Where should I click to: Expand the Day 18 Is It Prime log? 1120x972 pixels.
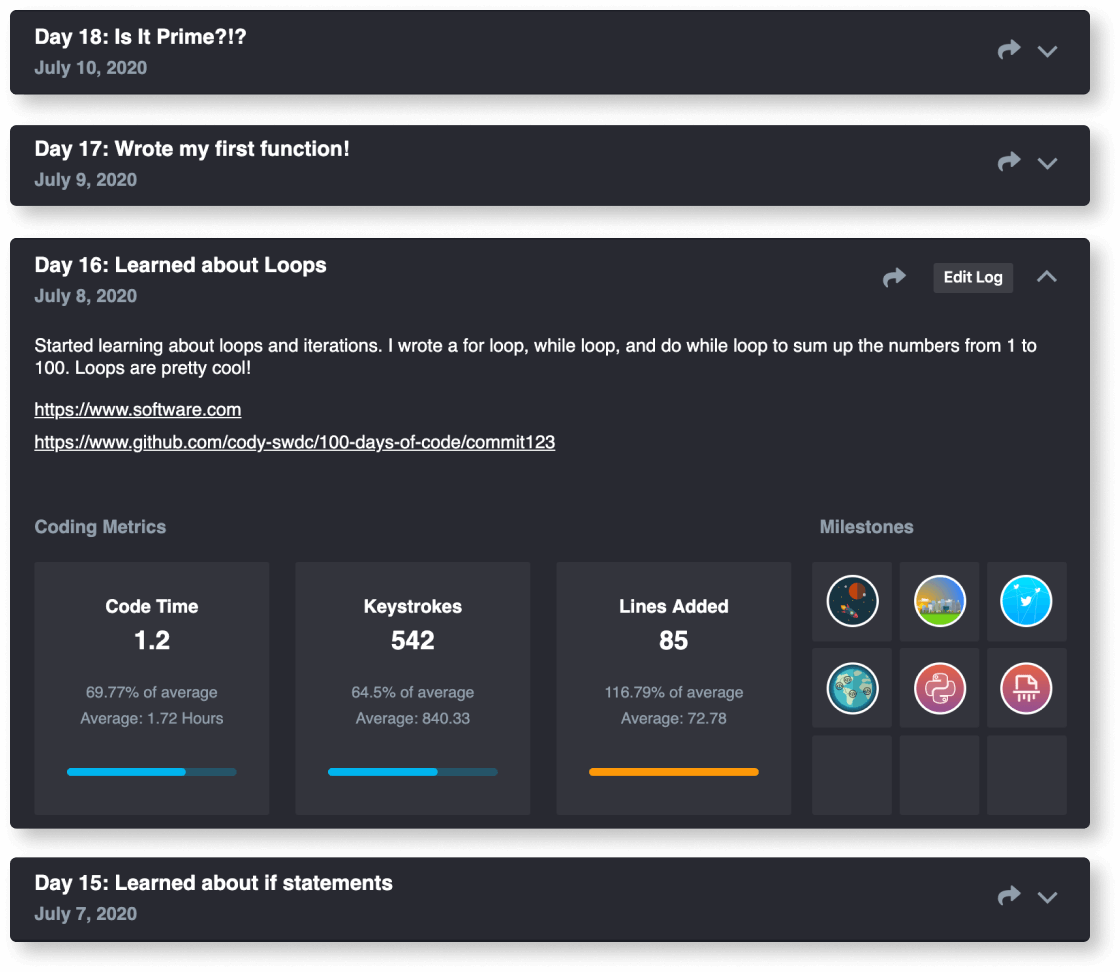1047,51
